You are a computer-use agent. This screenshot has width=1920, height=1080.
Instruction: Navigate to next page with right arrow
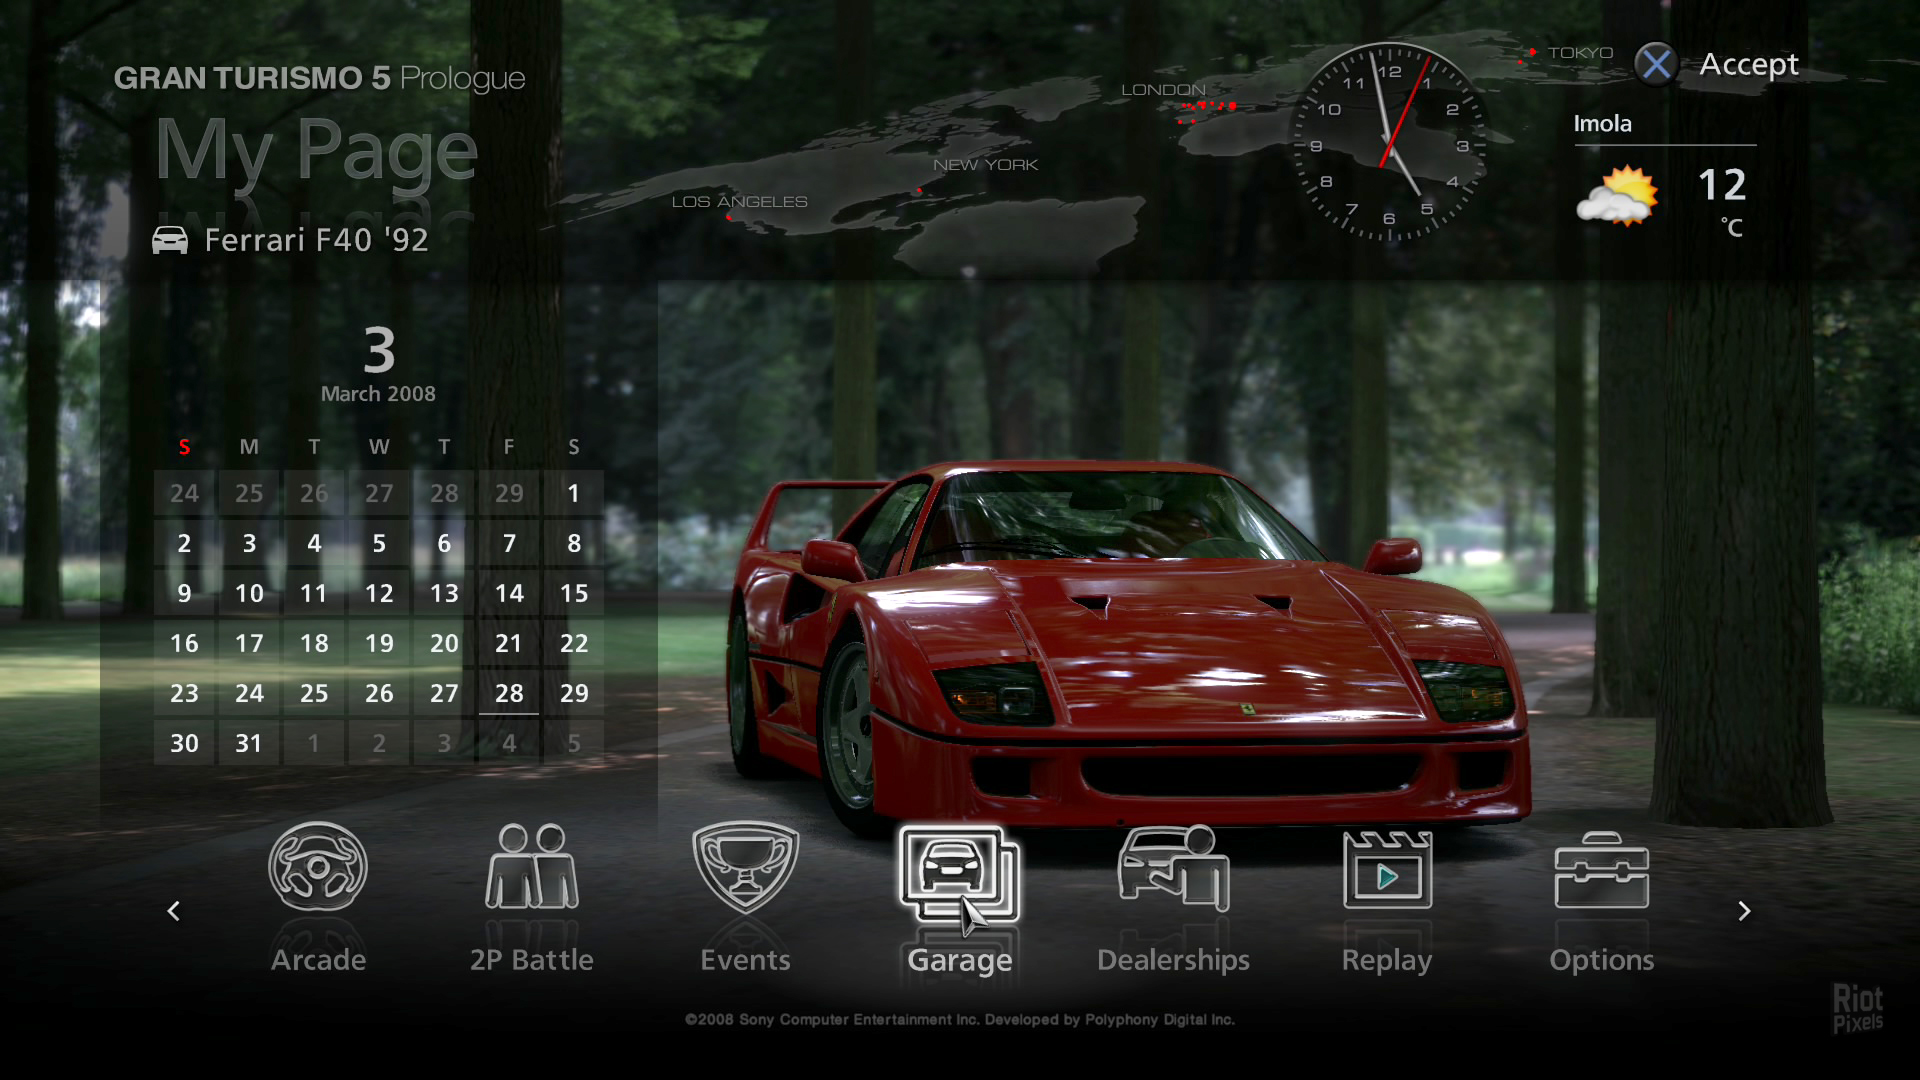click(x=1746, y=909)
